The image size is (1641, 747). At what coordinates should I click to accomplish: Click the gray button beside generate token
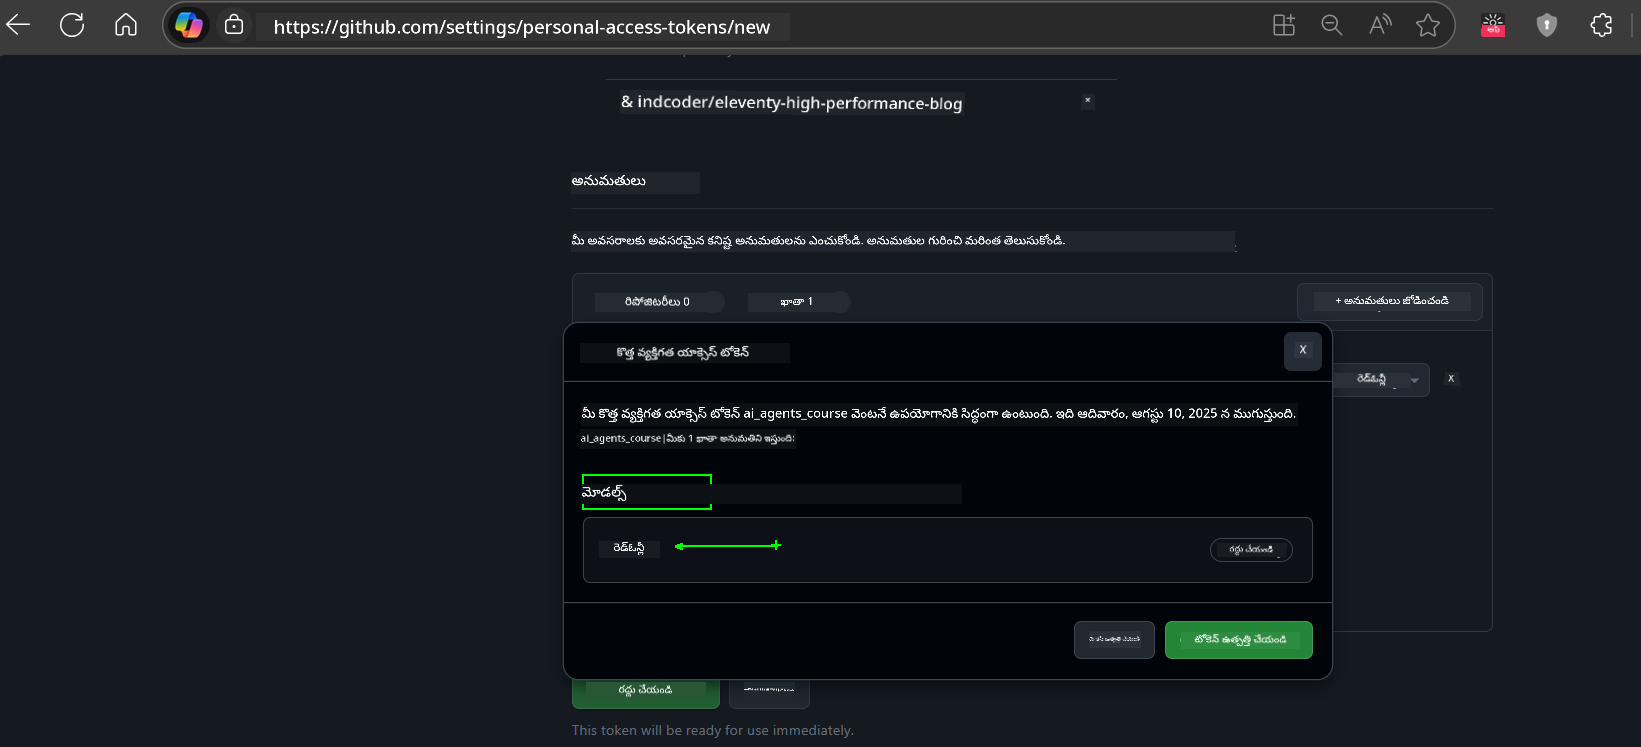point(1114,640)
